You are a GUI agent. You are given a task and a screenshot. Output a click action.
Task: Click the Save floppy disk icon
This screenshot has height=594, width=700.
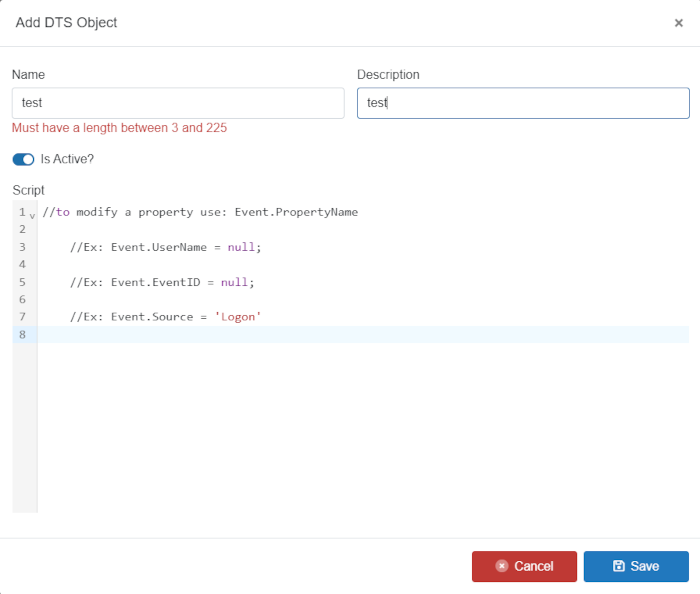(x=619, y=566)
